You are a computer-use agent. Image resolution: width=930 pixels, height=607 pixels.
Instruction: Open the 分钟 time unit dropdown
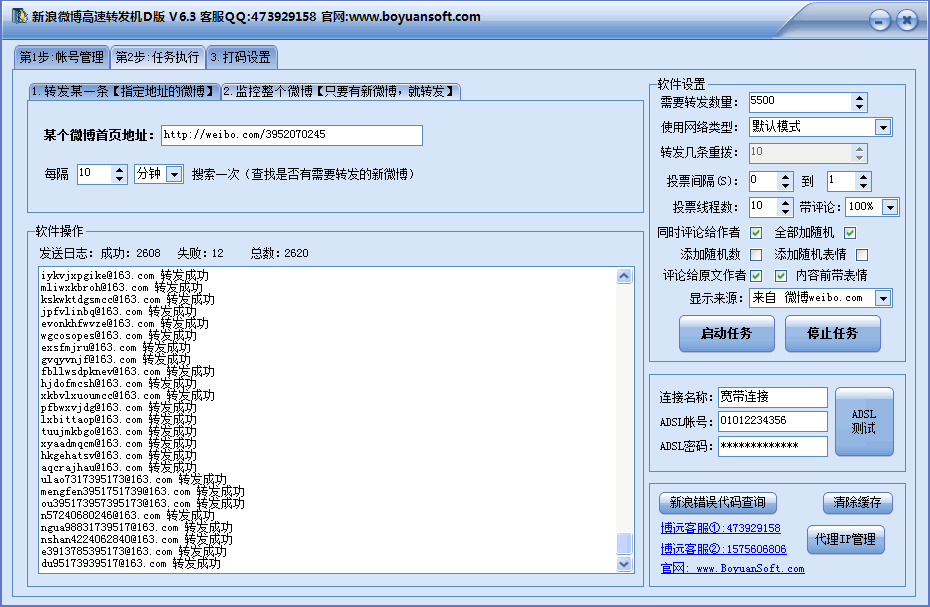click(x=174, y=174)
